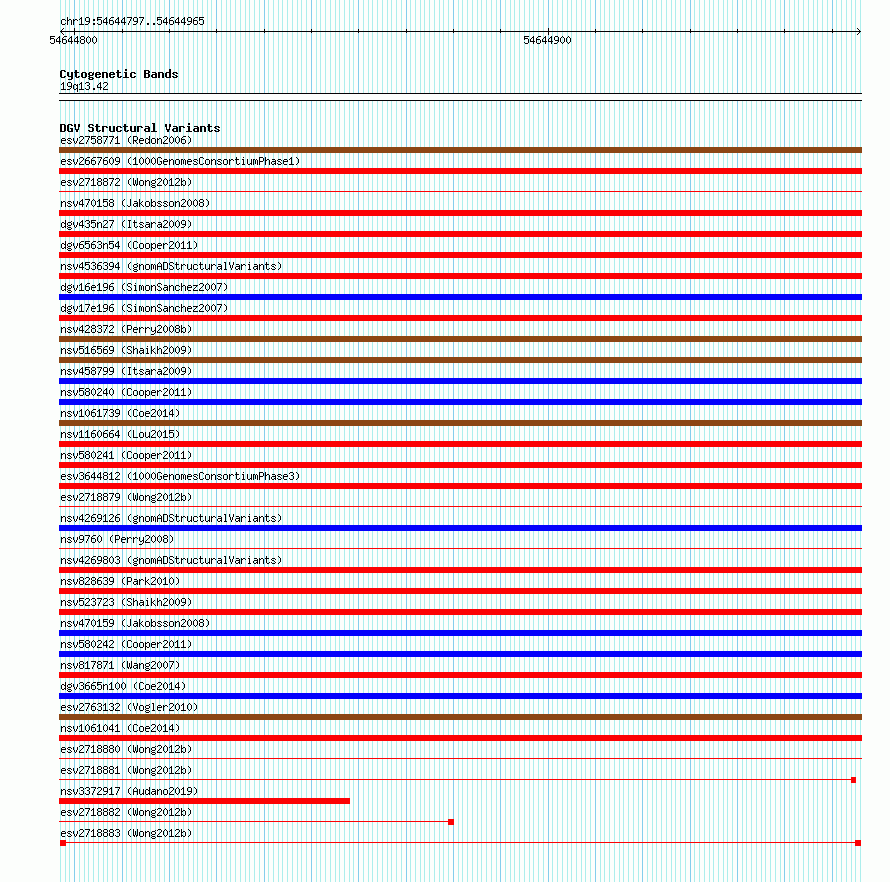Click the 19q13.42 band label
This screenshot has width=890, height=882.
point(84,86)
